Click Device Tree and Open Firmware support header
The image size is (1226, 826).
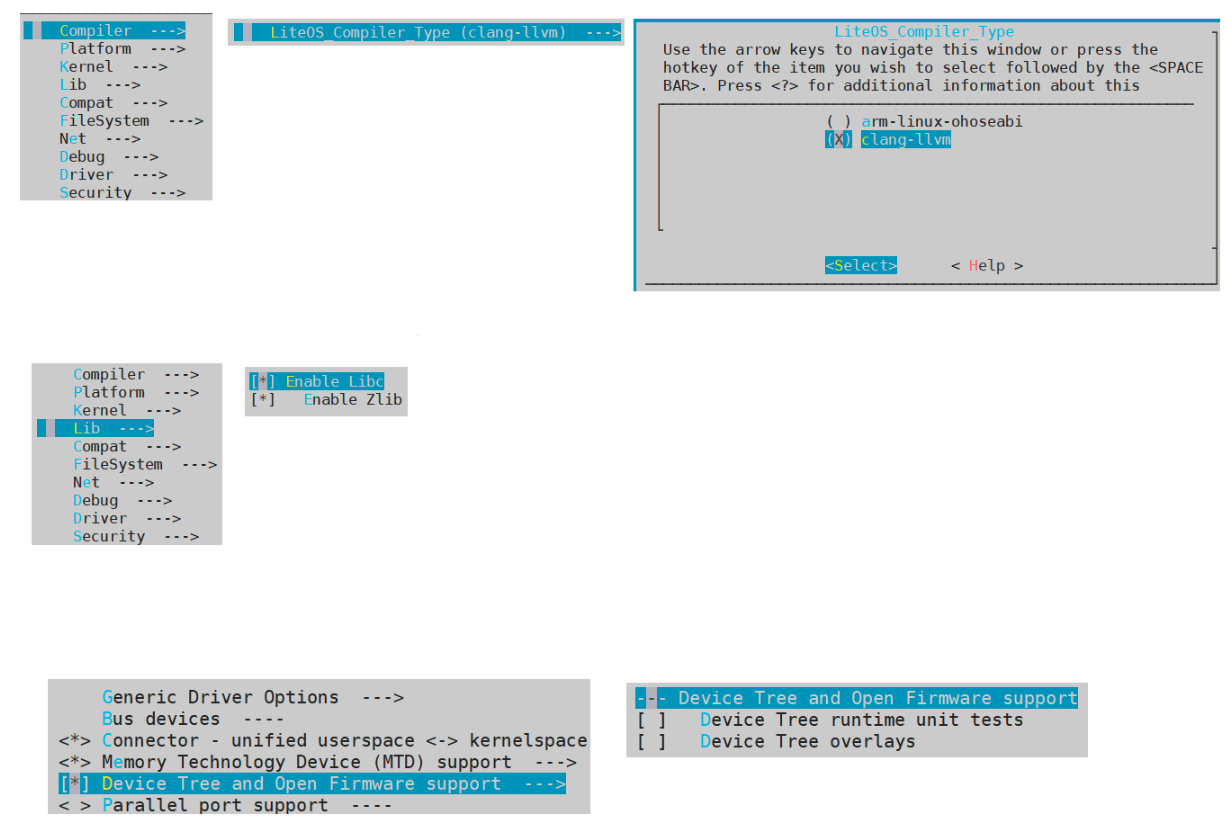[x=857, y=698]
